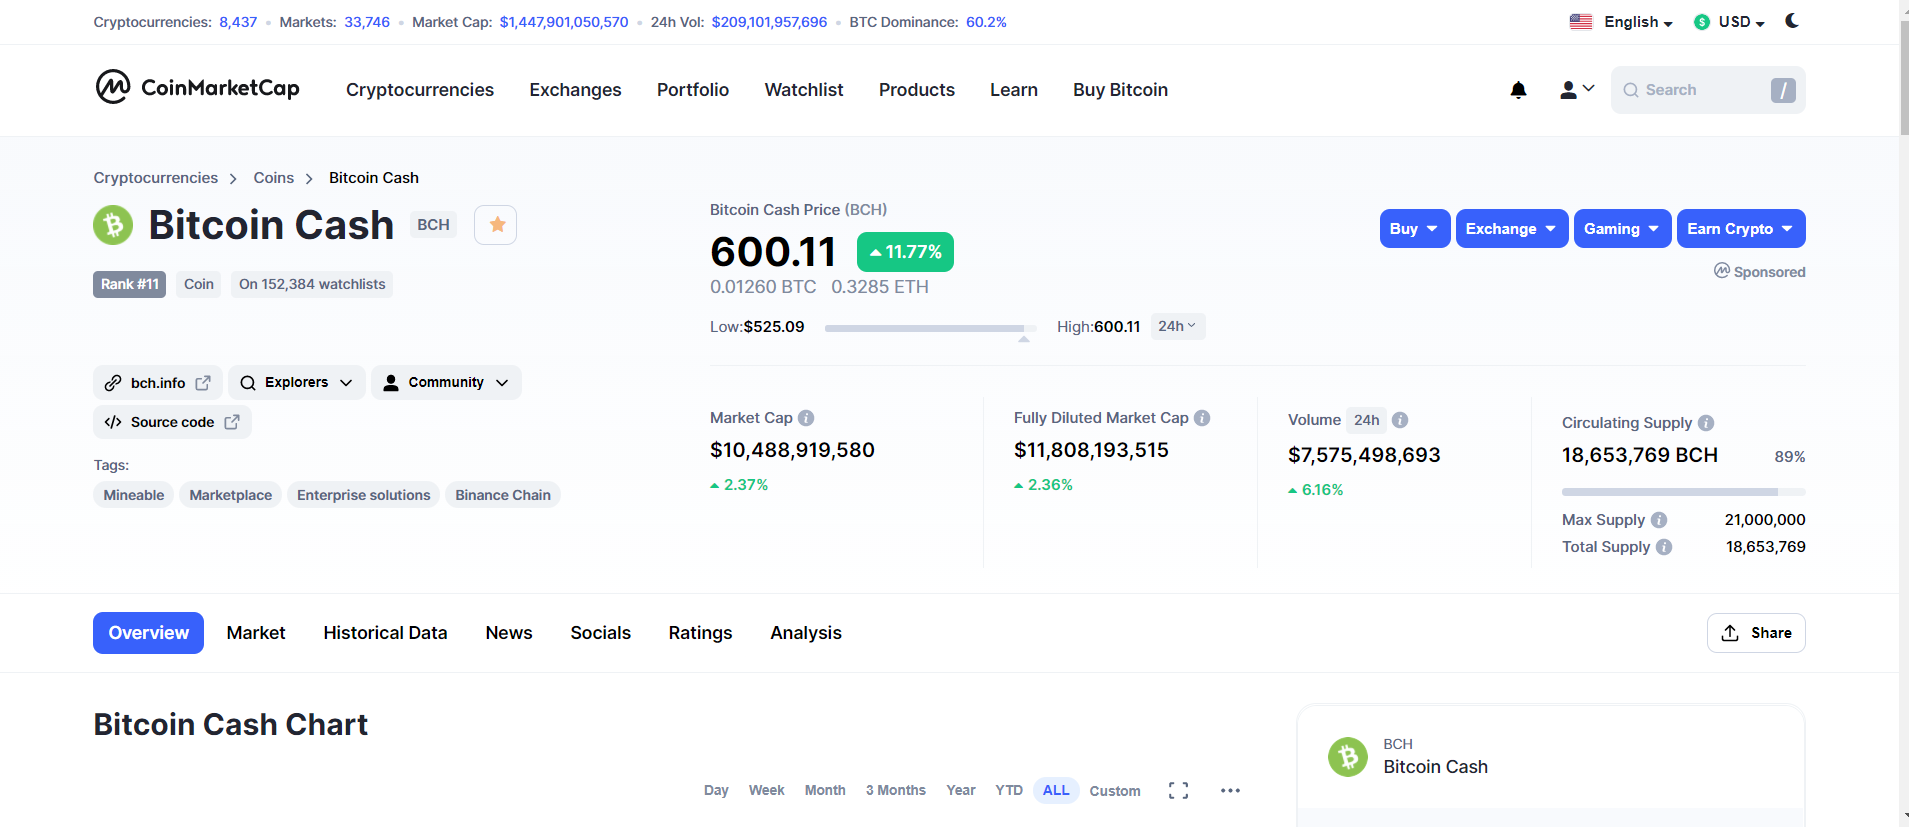
Task: Set chart range to YTD
Action: [1009, 791]
